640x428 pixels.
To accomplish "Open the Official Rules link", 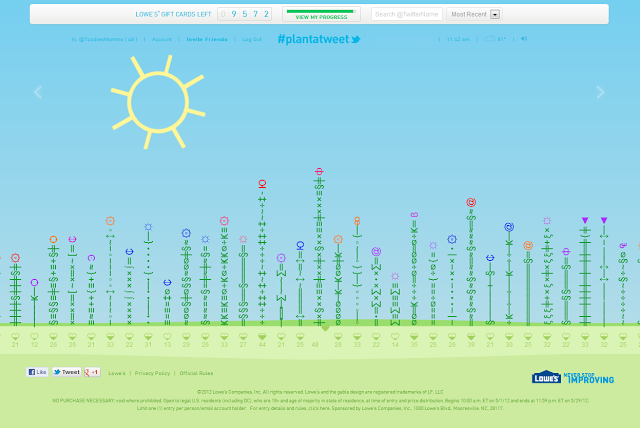I will pos(196,373).
